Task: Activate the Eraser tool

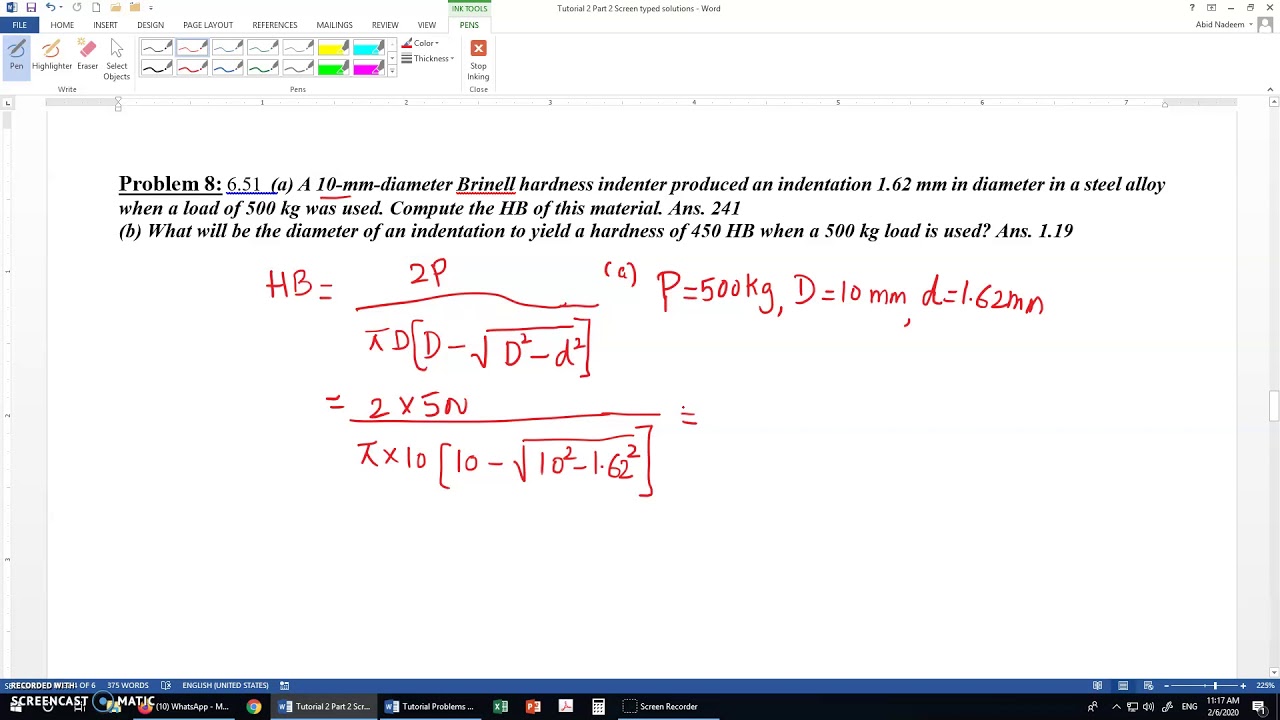Action: (x=88, y=55)
